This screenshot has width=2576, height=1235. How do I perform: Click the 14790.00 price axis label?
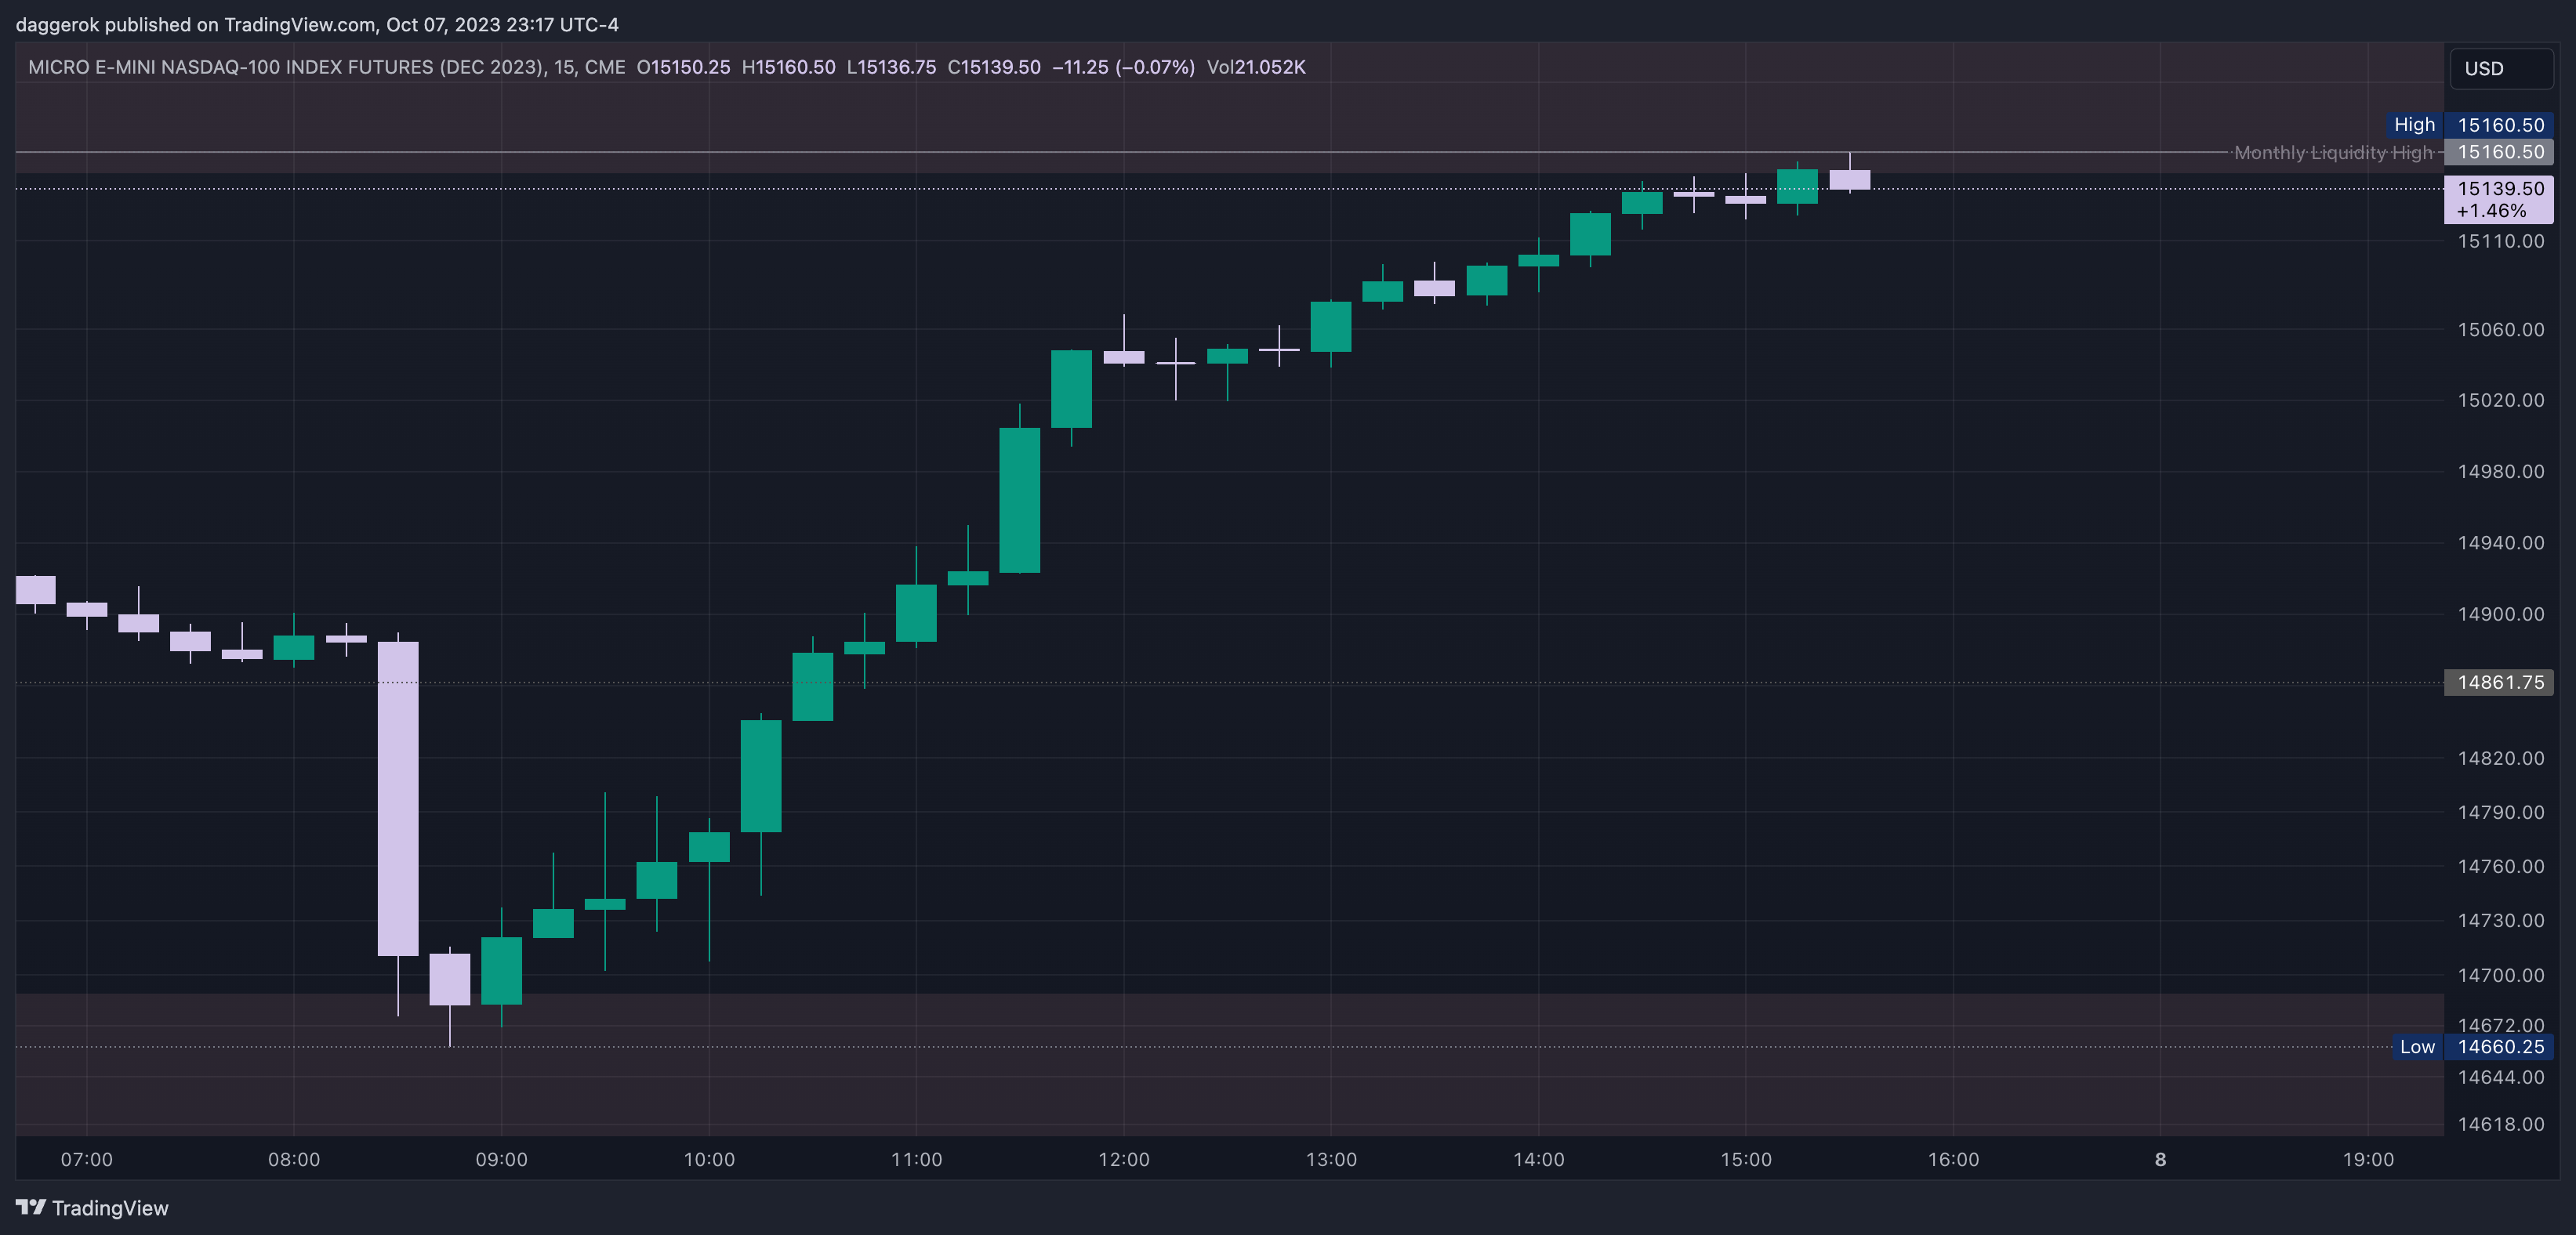[2500, 812]
